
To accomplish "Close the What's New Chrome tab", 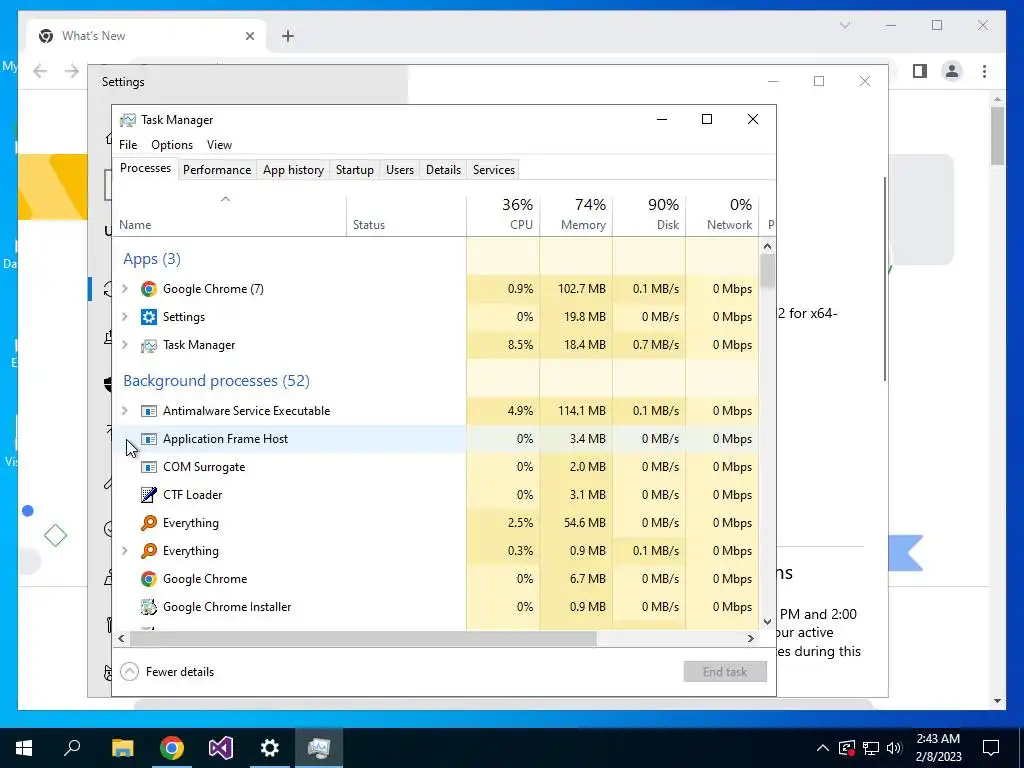I will point(249,36).
